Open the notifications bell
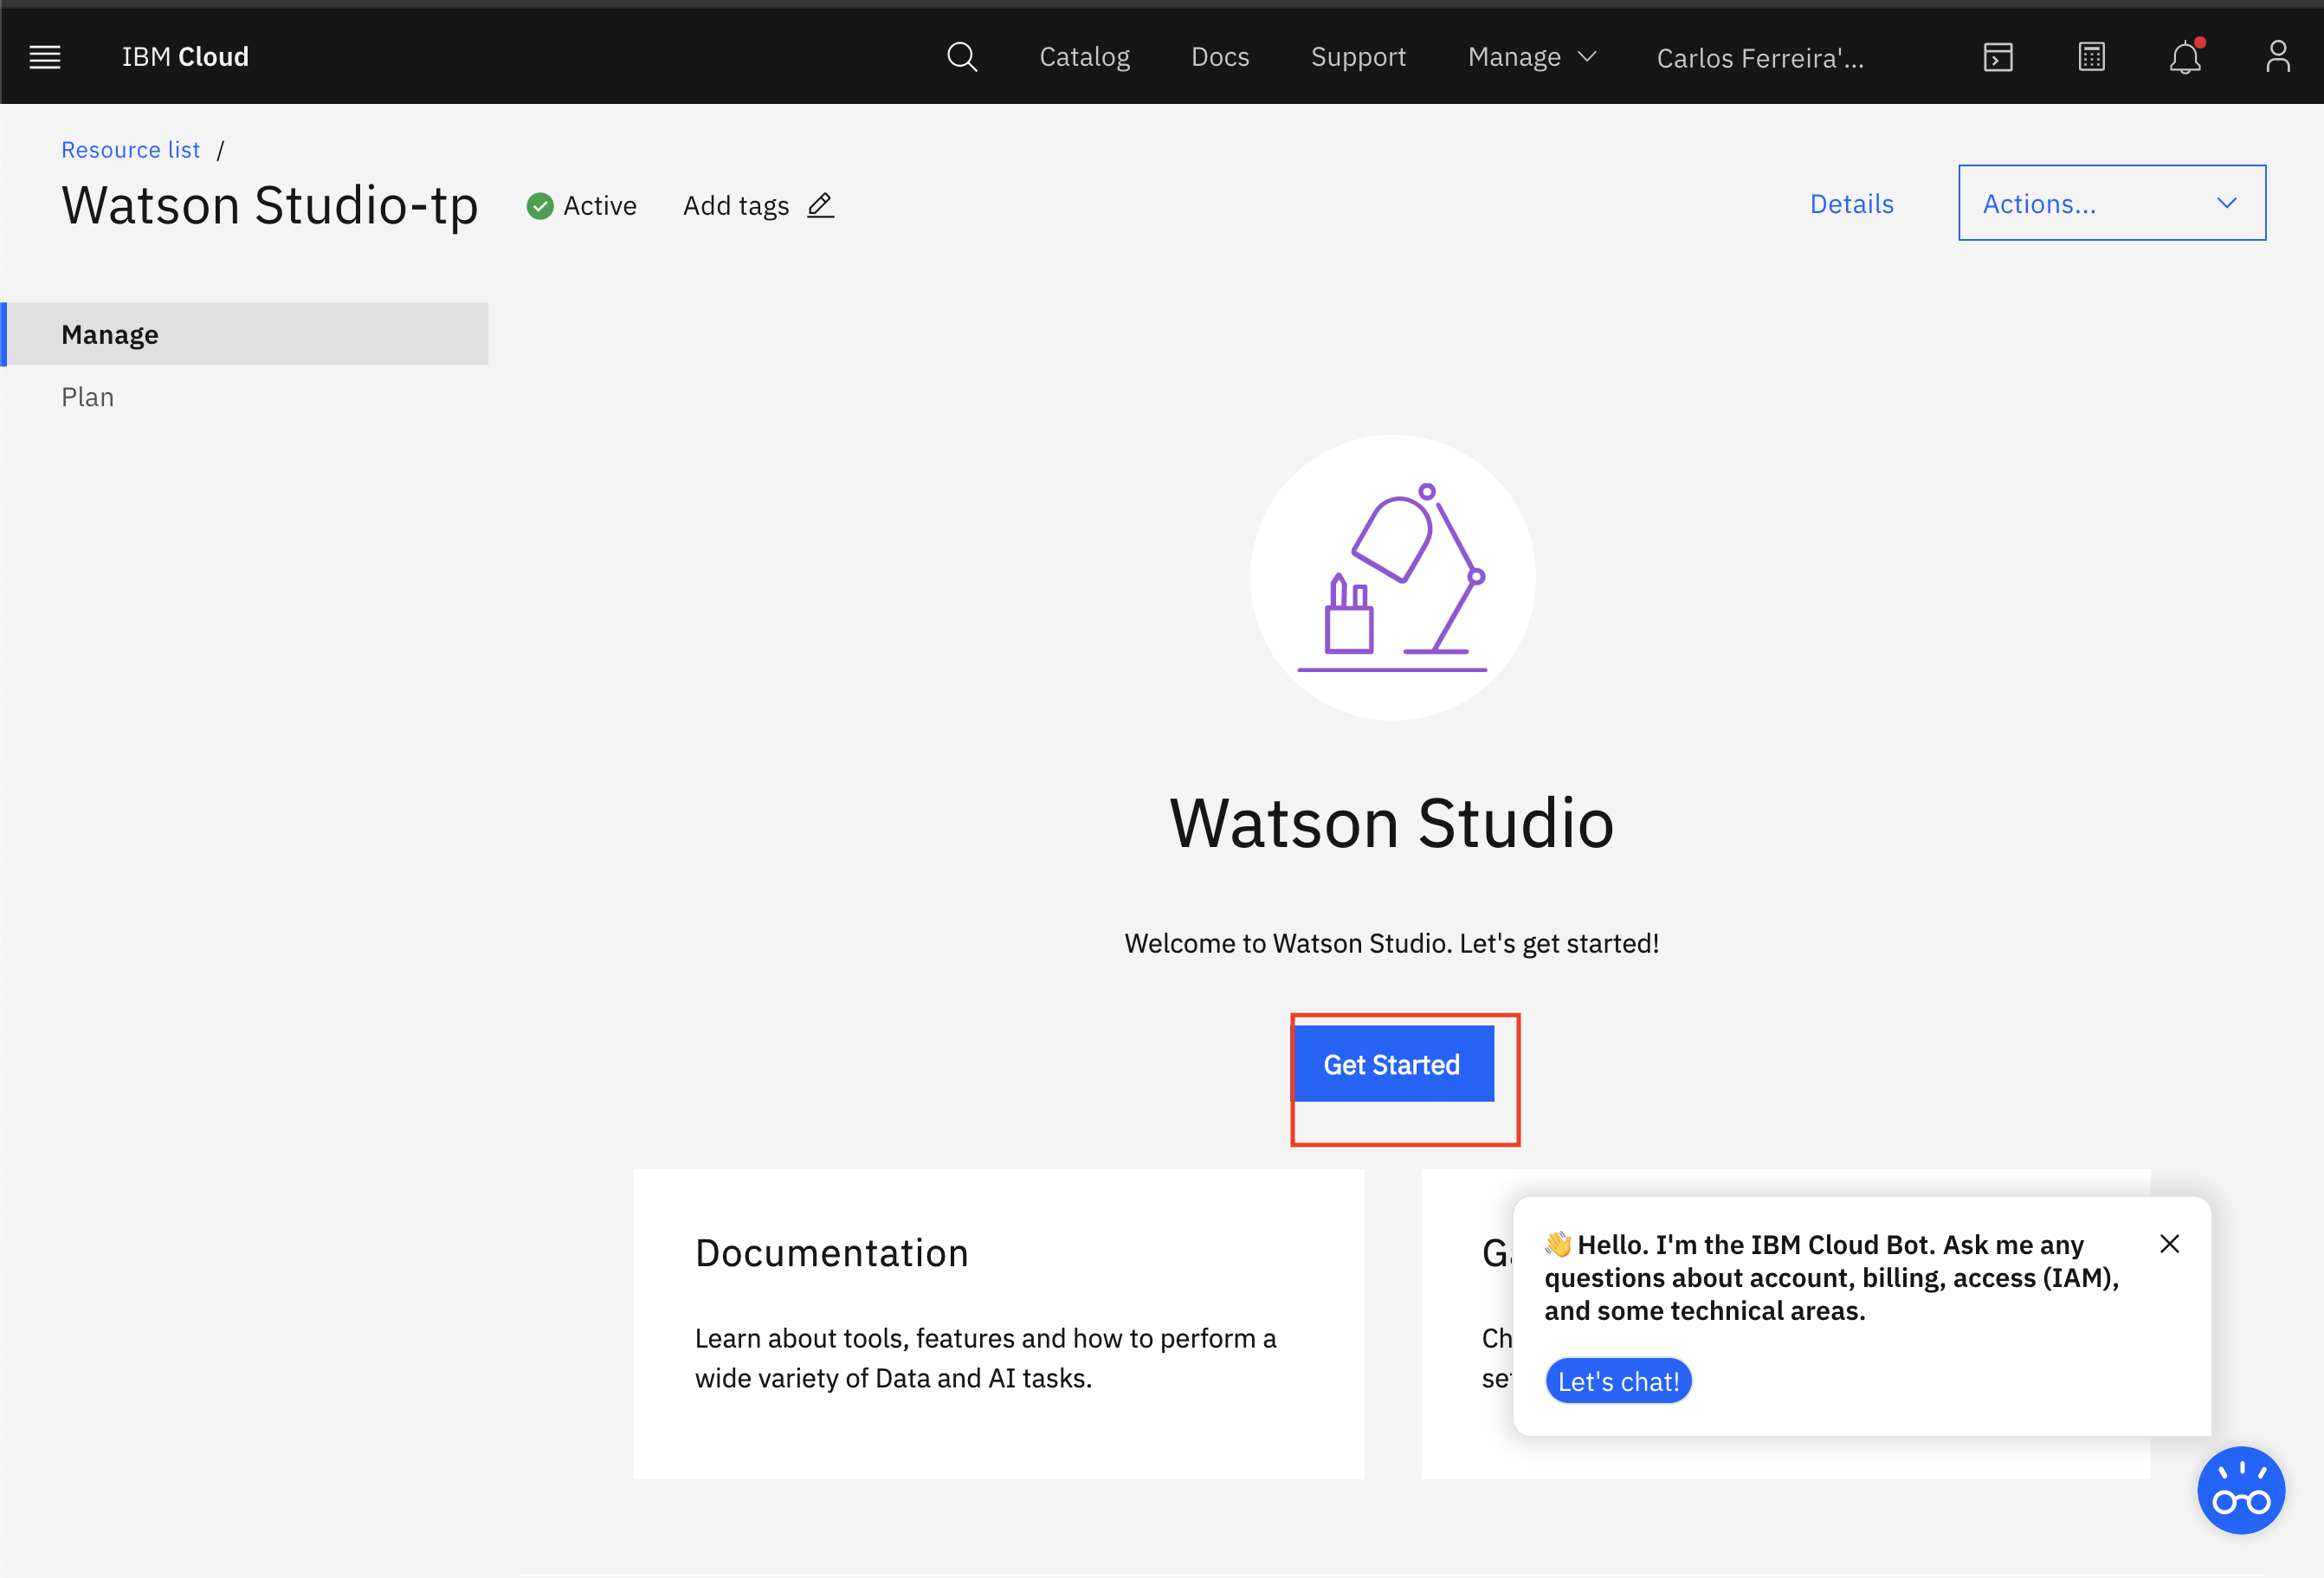The height and width of the screenshot is (1578, 2324). pyautogui.click(x=2185, y=57)
